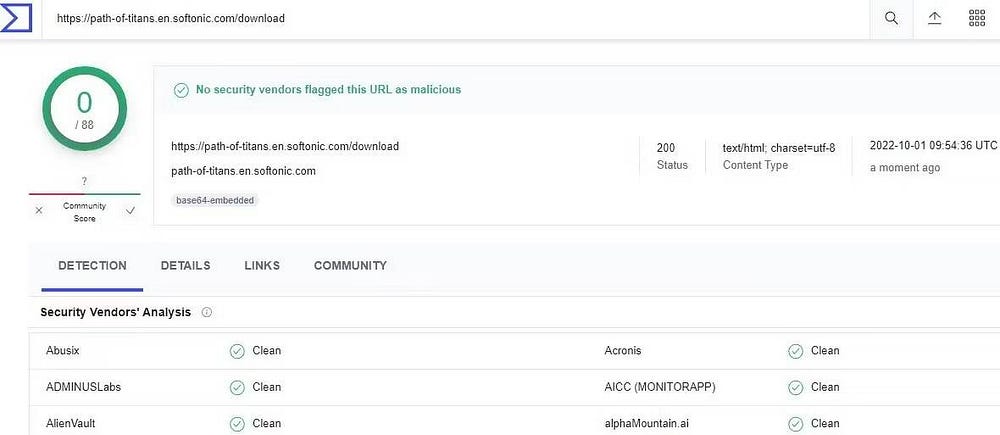Click the URL search input field
The width and height of the screenshot is (1000, 435).
(x=450, y=18)
